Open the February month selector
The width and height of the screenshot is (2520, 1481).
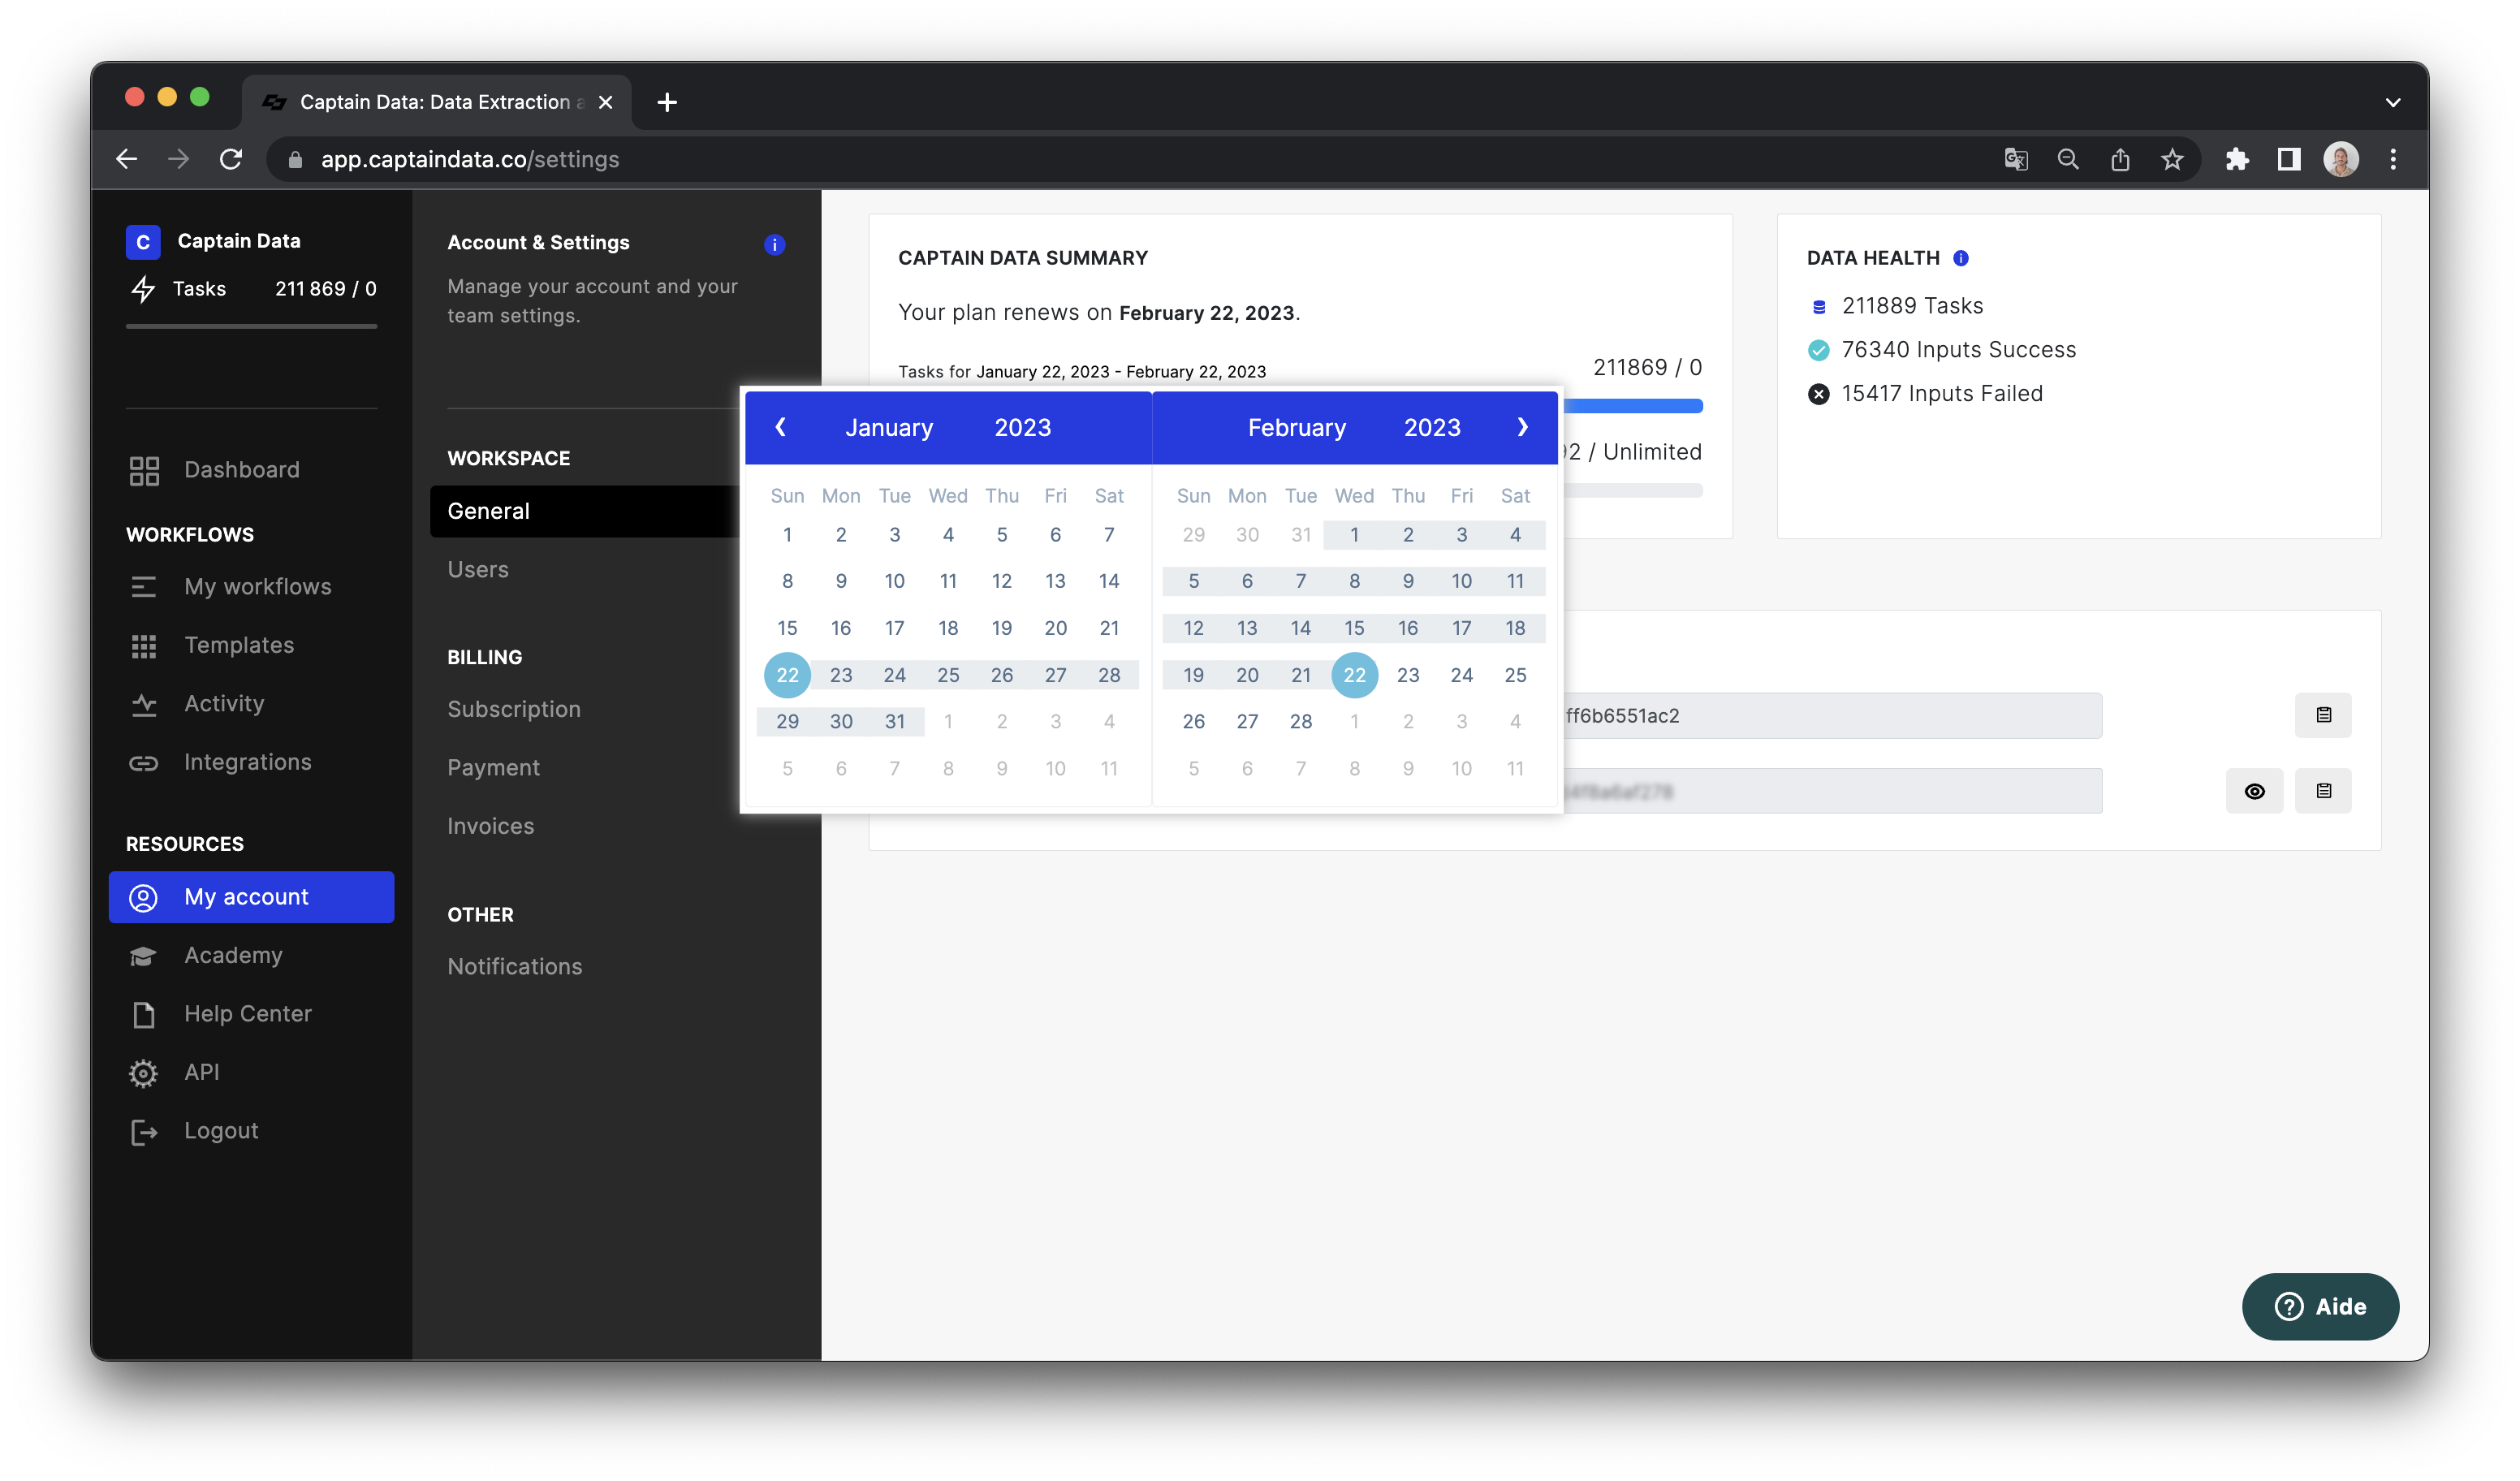[1297, 428]
